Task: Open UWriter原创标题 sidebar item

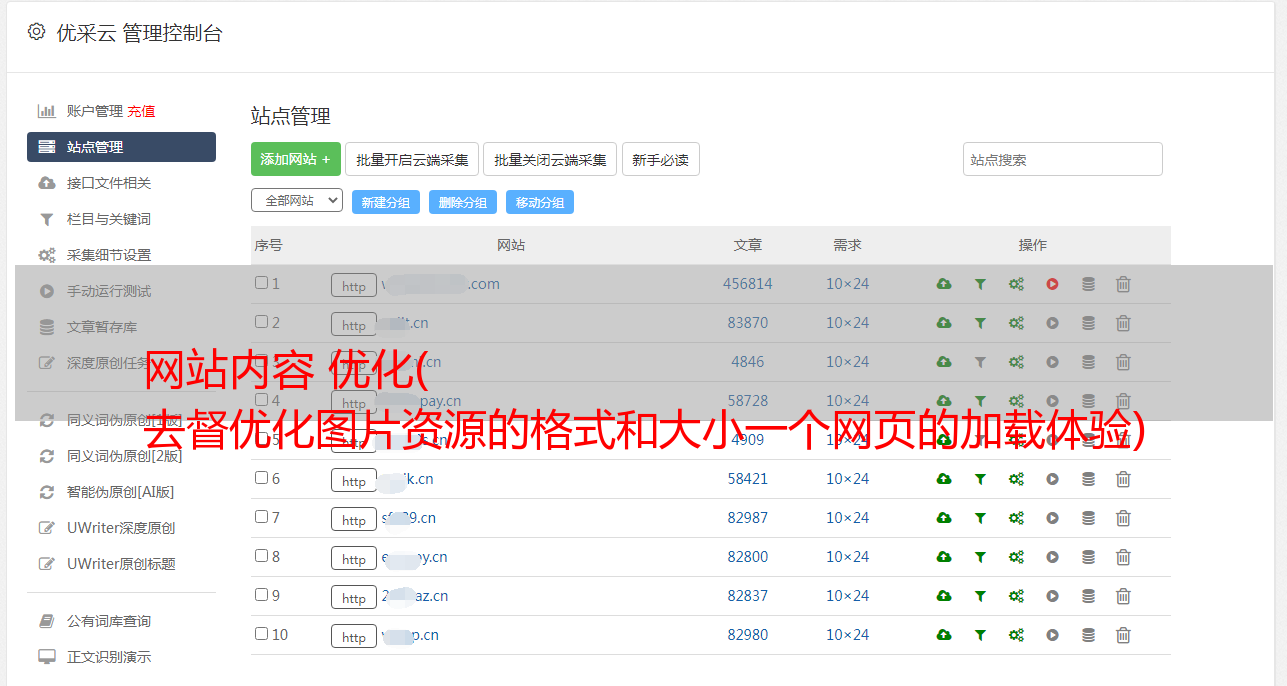Action: pyautogui.click(x=121, y=564)
